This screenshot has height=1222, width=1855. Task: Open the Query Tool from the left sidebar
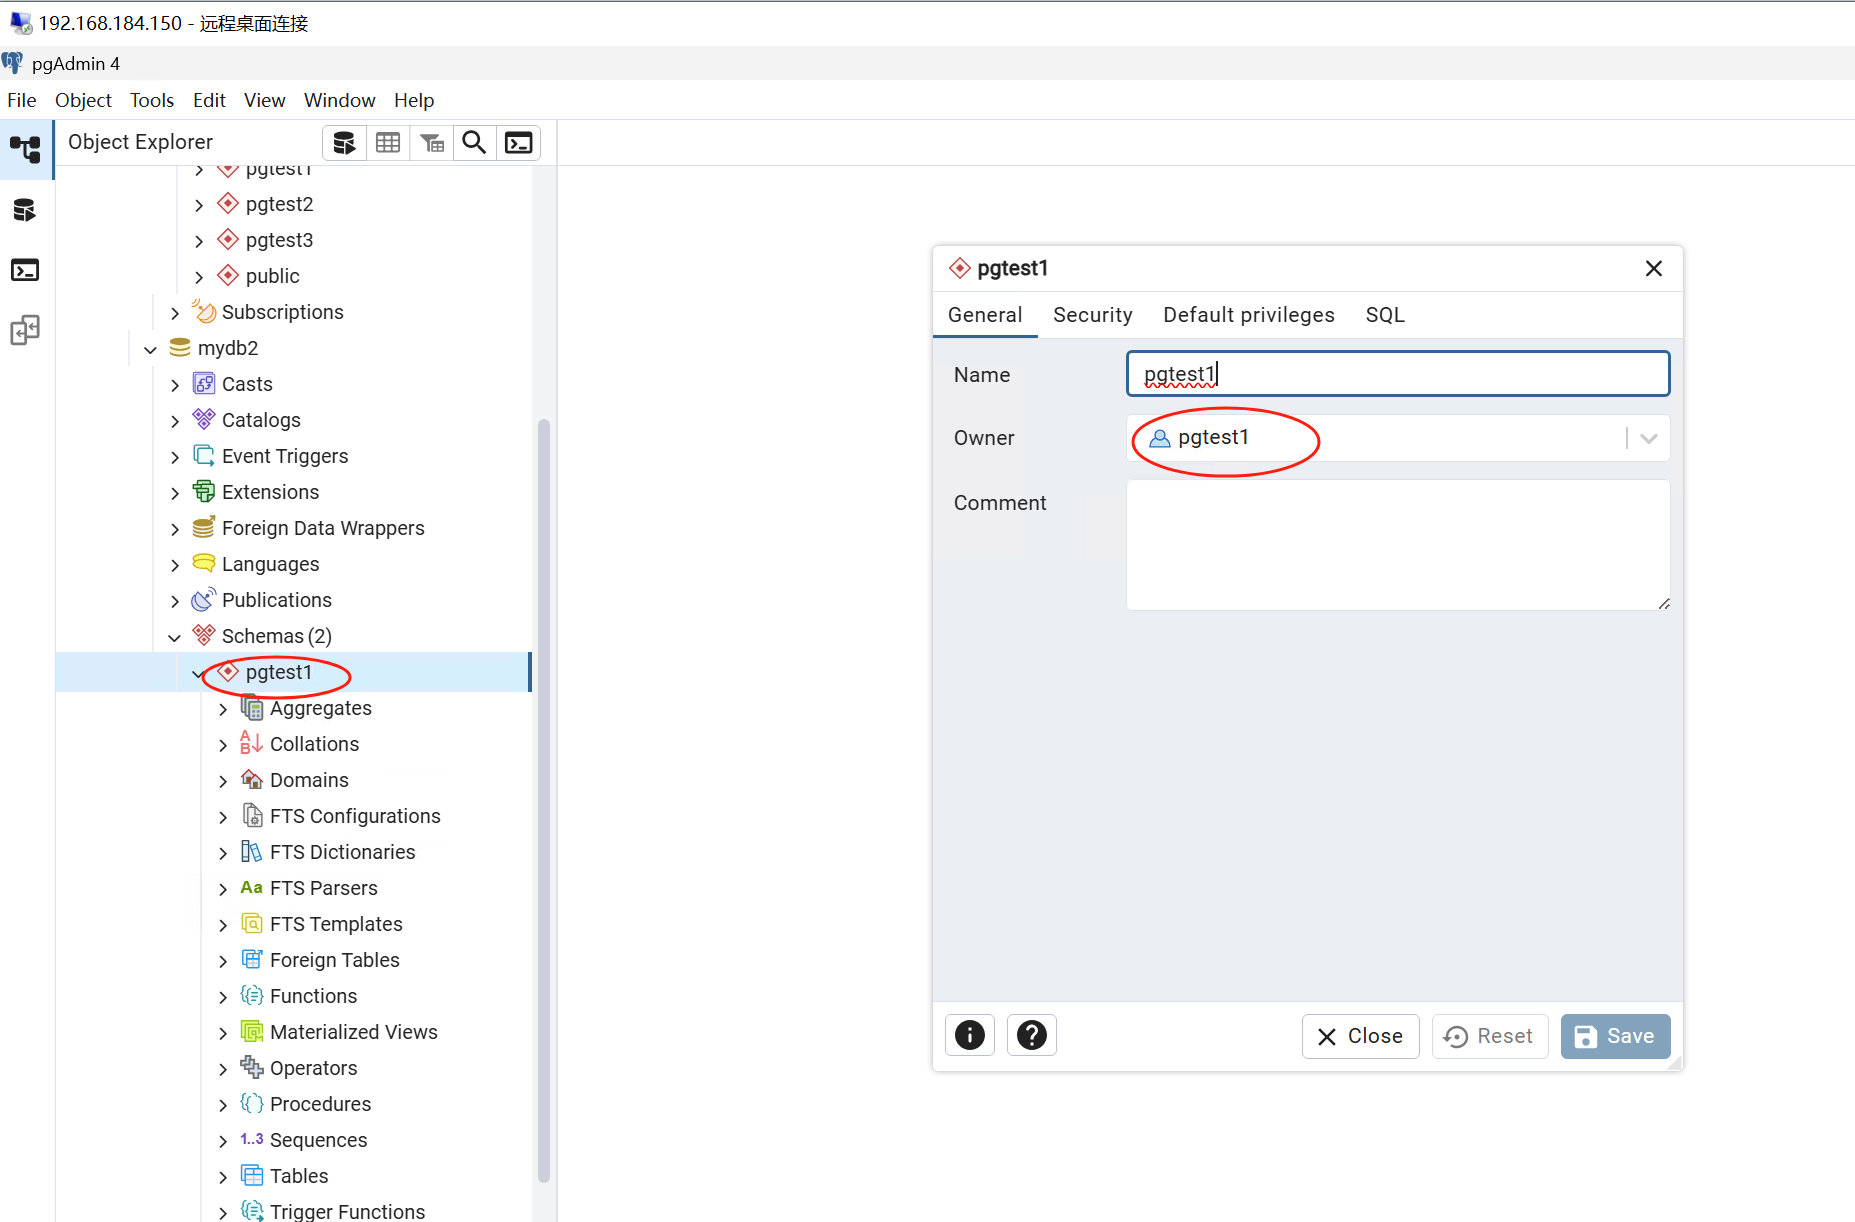26,209
